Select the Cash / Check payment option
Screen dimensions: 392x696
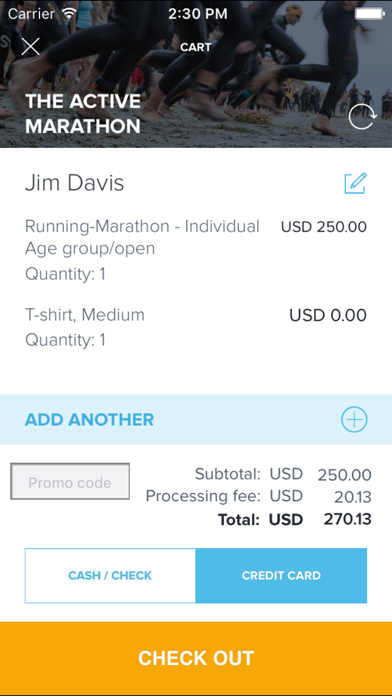click(x=110, y=576)
